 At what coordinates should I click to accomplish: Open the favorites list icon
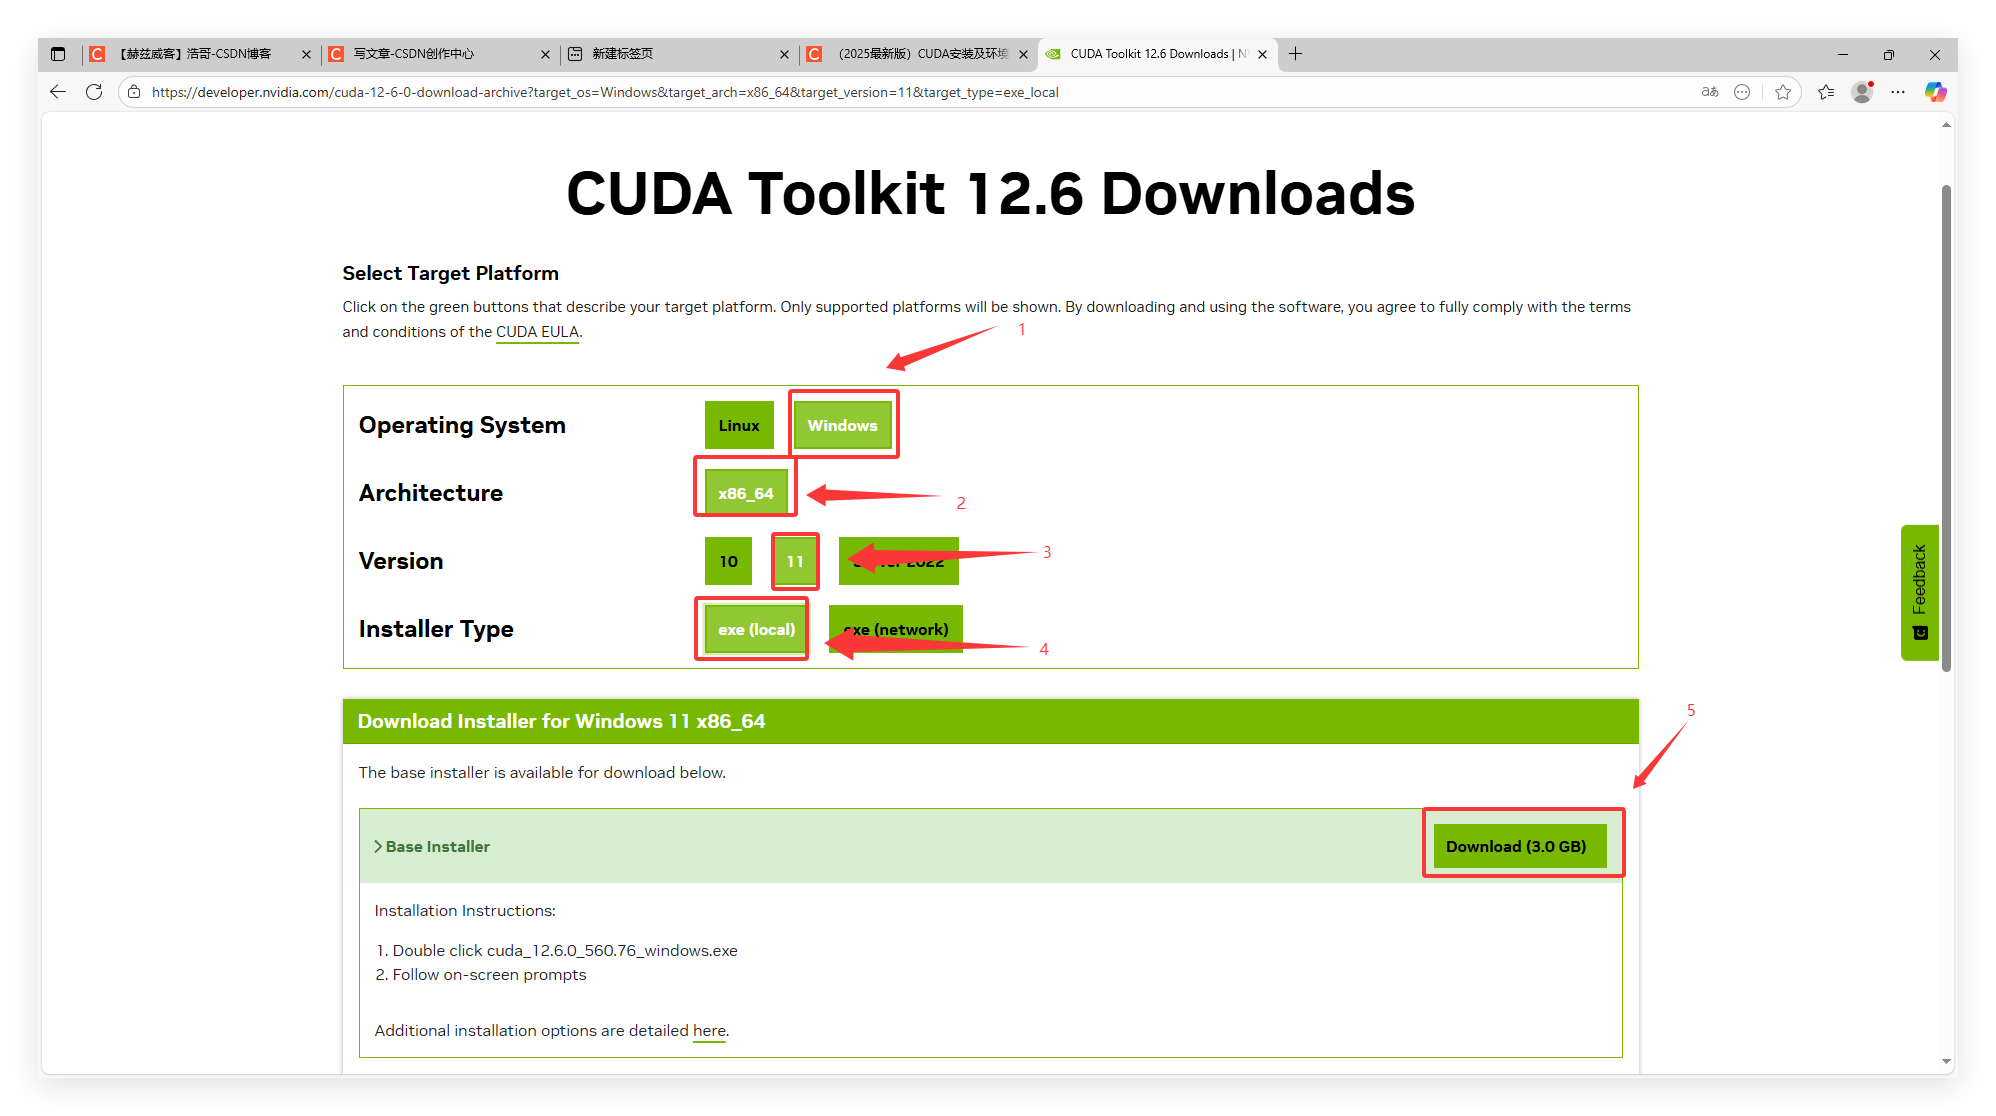point(1826,92)
